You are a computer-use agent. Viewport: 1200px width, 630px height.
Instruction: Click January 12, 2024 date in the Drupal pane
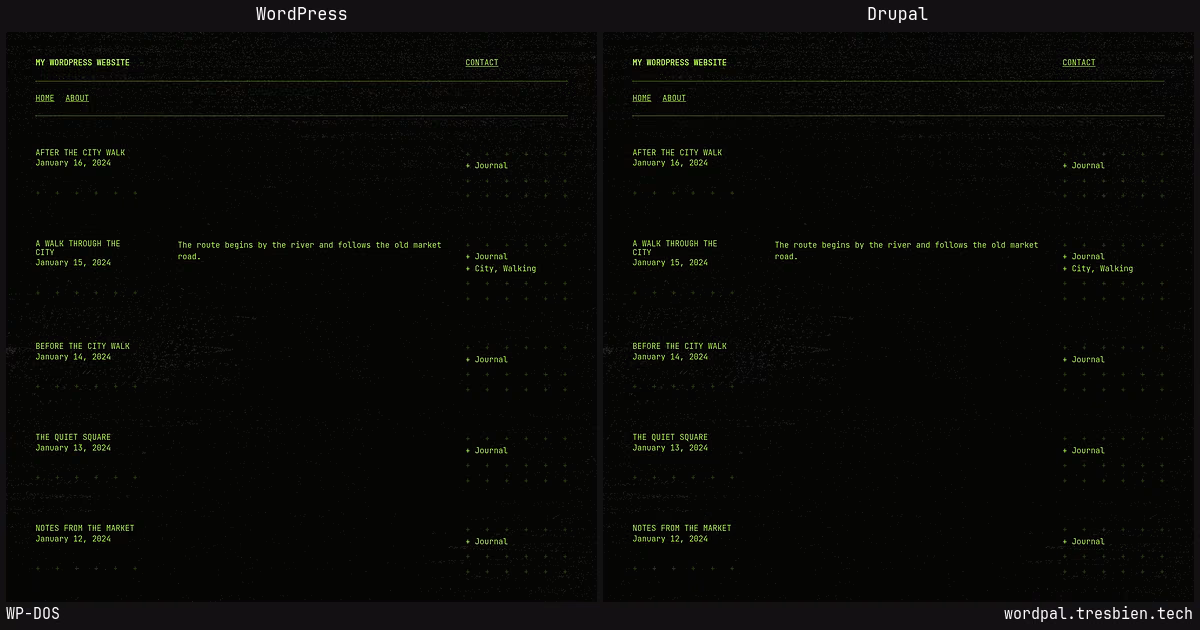[x=670, y=538]
